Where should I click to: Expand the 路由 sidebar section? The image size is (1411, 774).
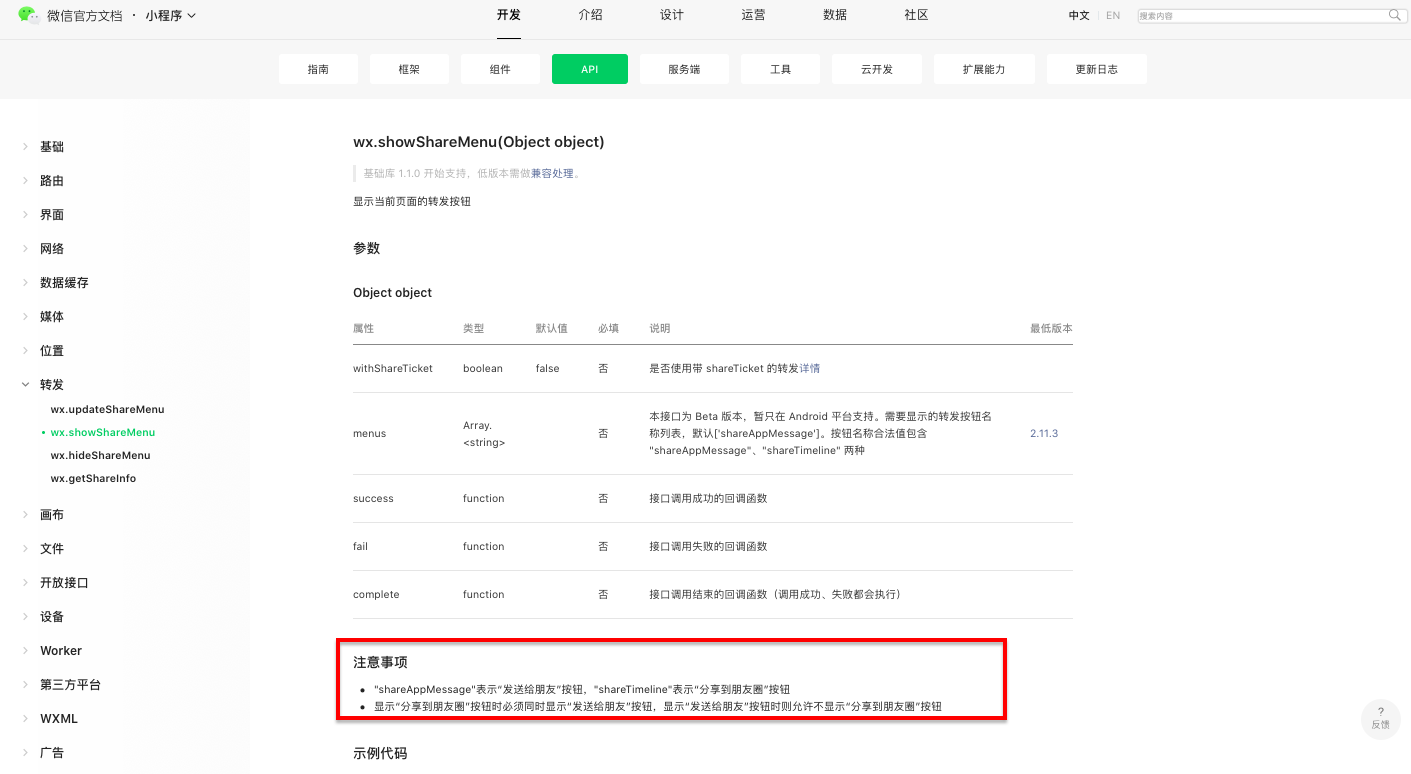[52, 181]
